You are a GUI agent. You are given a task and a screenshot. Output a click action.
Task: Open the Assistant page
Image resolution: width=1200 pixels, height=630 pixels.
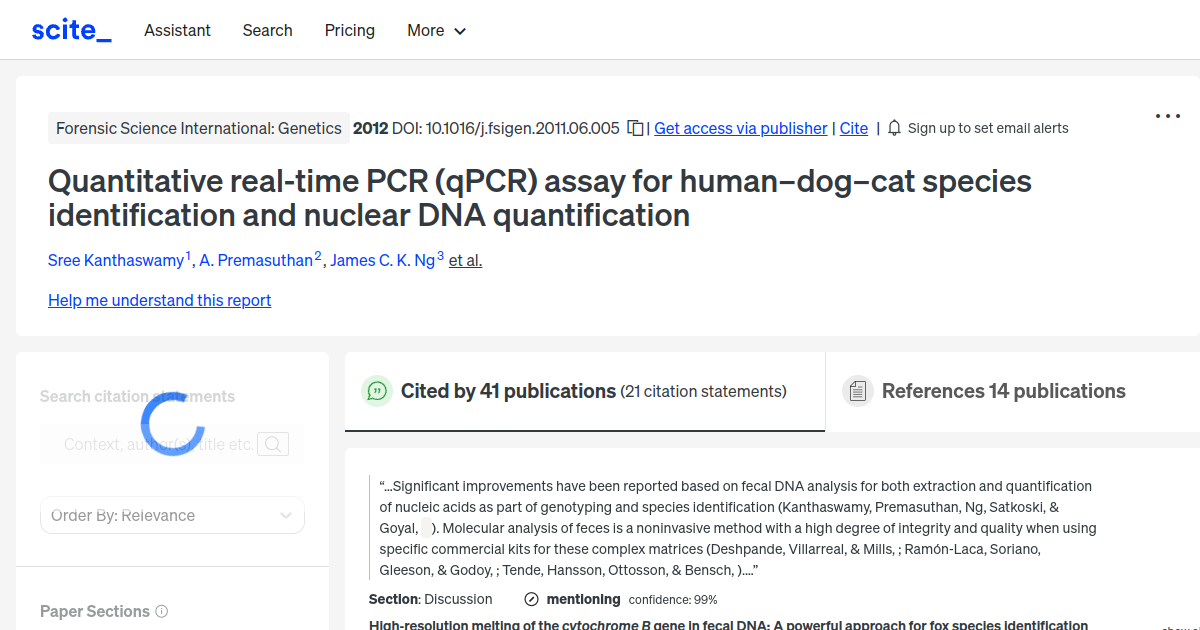click(177, 31)
